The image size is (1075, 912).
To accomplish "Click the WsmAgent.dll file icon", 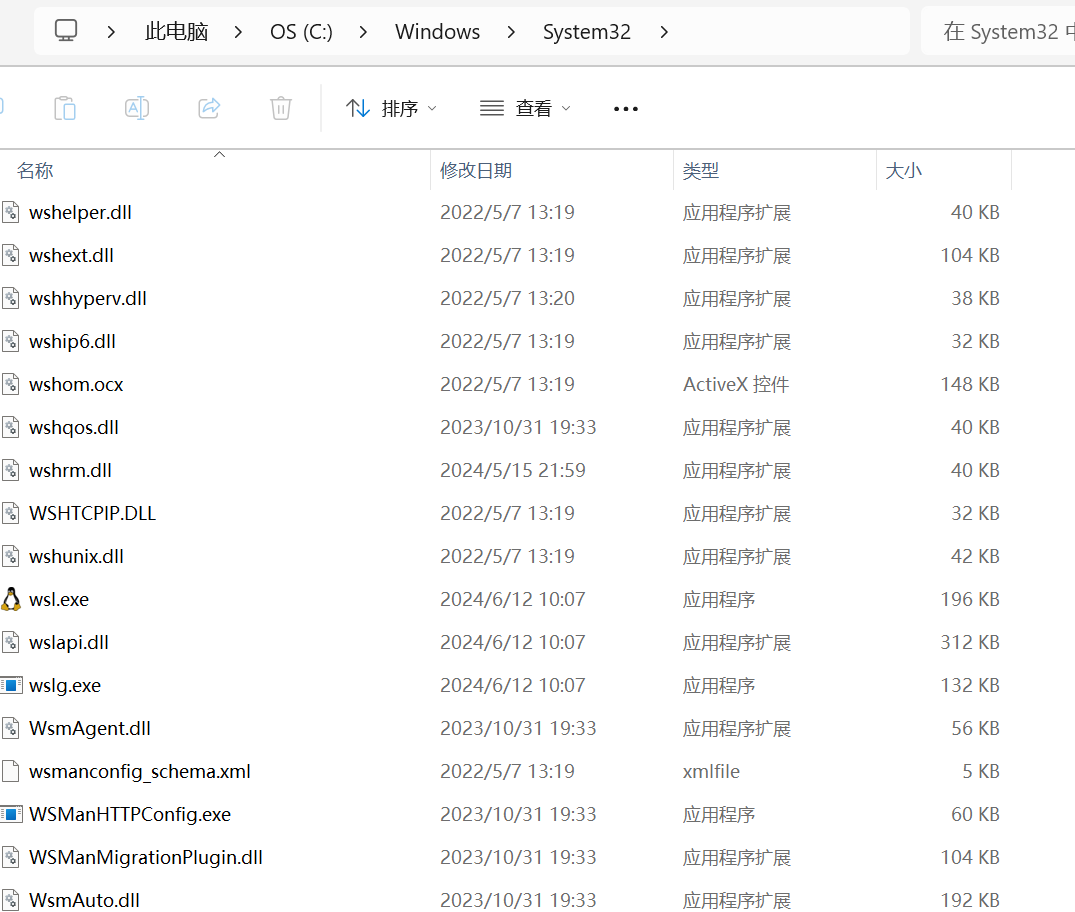I will (x=10, y=728).
